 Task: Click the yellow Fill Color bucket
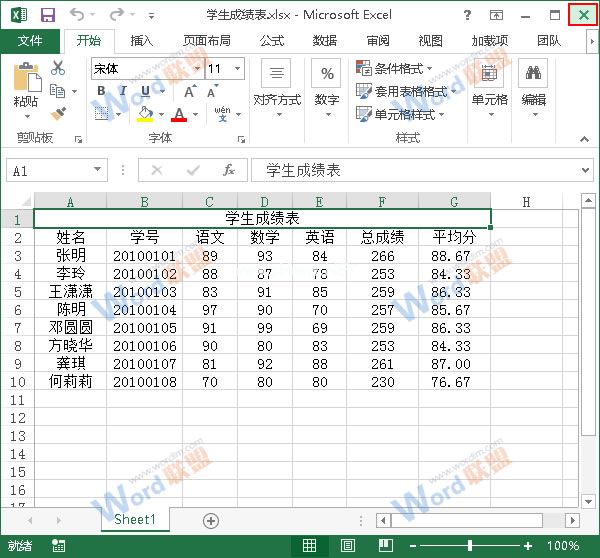pos(146,115)
